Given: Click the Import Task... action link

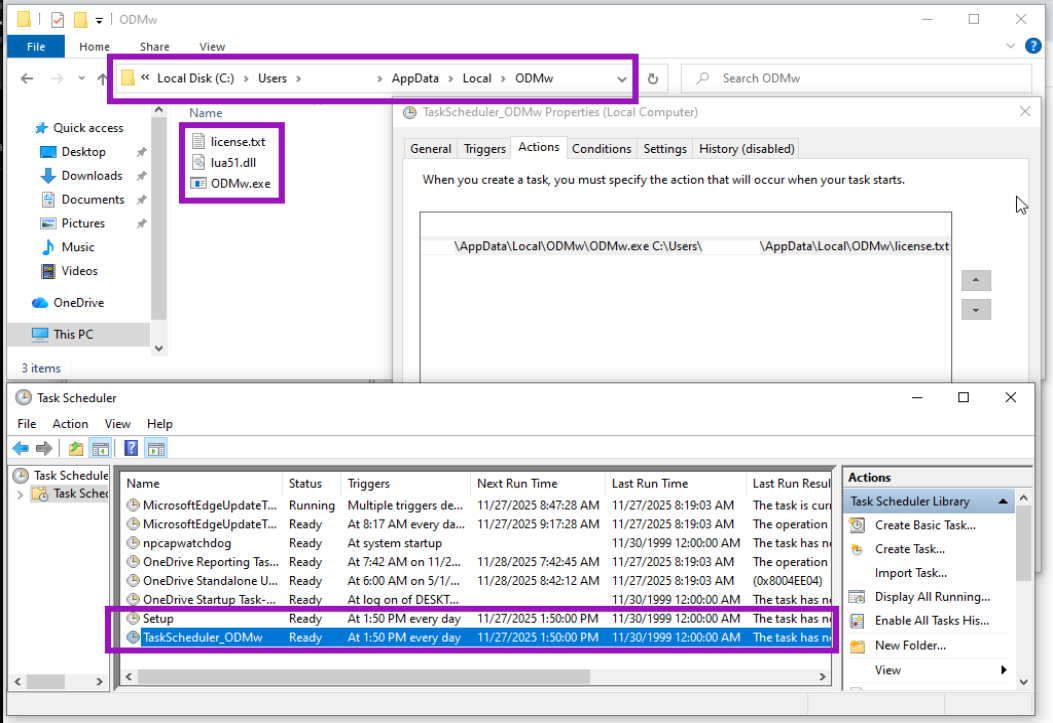Looking at the screenshot, I should point(910,573).
